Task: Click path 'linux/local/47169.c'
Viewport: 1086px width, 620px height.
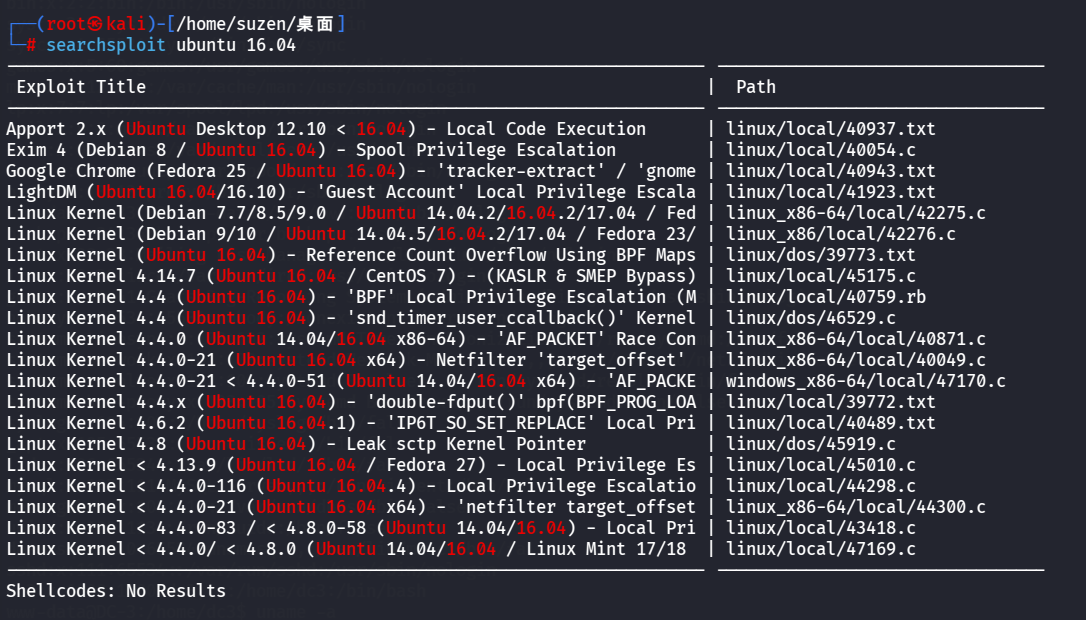Action: click(x=821, y=549)
